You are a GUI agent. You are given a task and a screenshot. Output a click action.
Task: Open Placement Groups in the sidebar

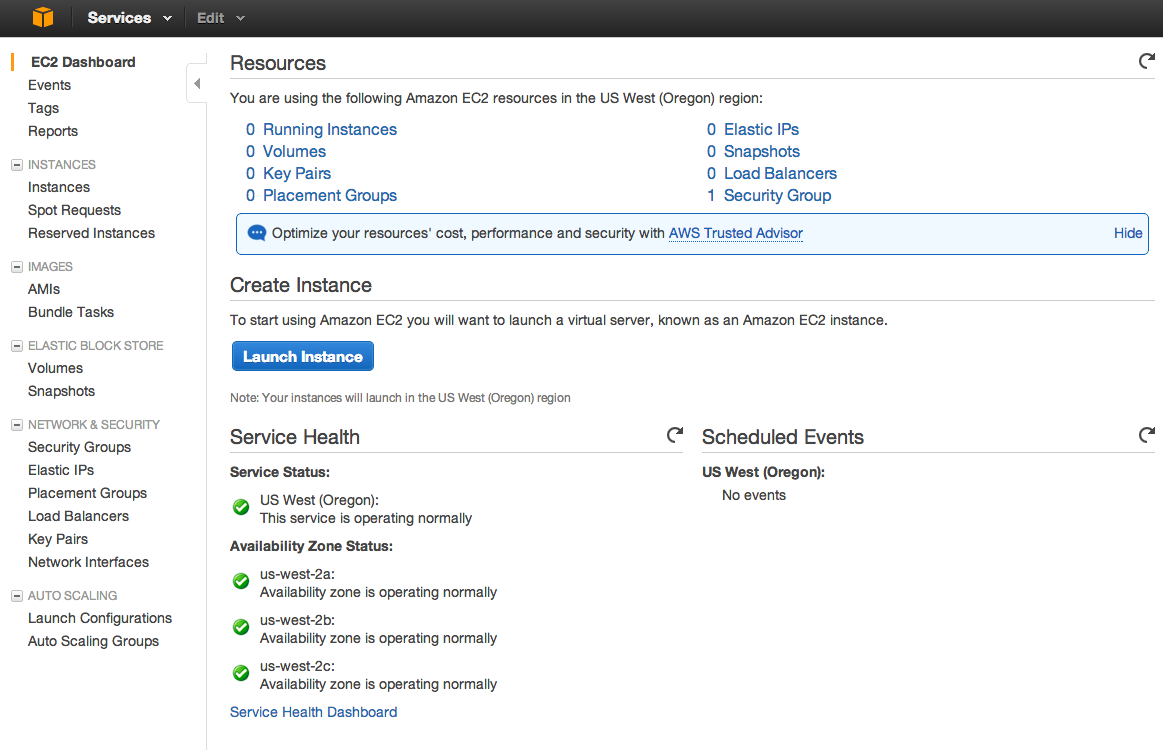88,493
